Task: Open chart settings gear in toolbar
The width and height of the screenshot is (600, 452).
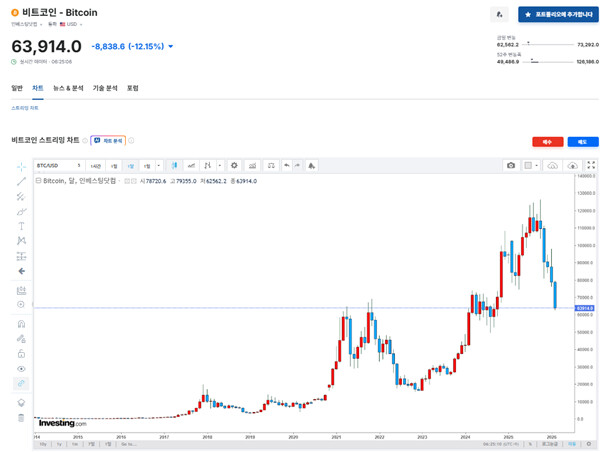Action: [x=234, y=166]
